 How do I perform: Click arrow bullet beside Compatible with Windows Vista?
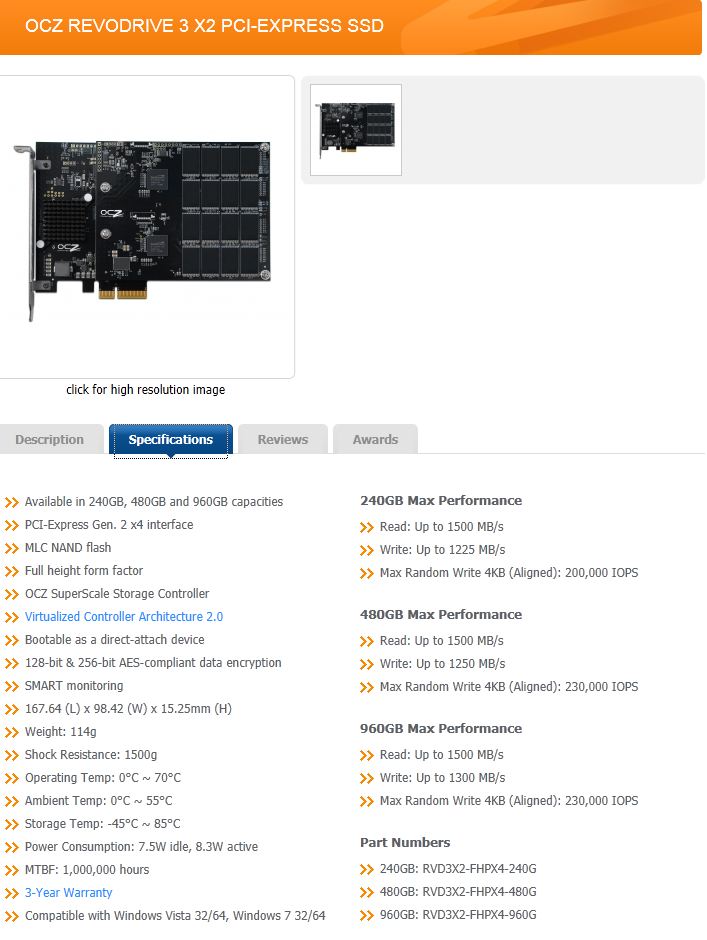pos(11,917)
